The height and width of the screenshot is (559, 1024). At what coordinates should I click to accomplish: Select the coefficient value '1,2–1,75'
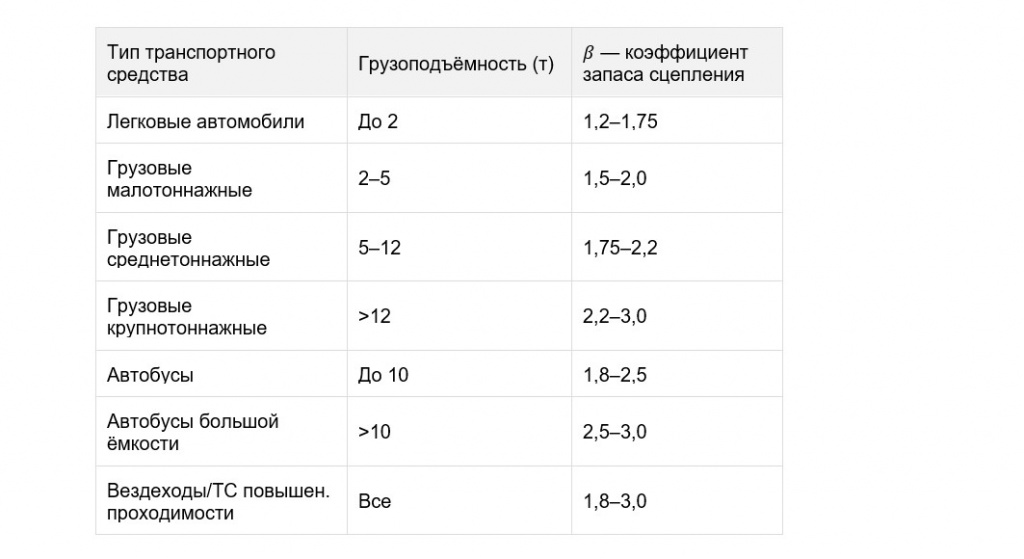pos(620,121)
